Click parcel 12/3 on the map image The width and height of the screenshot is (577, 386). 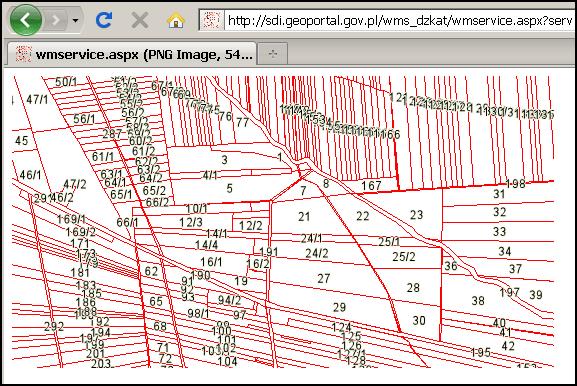[x=191, y=222]
